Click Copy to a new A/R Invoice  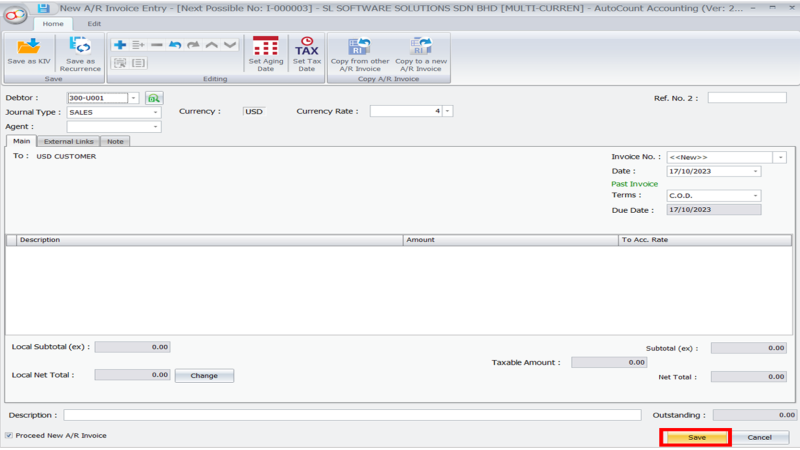[421, 54]
